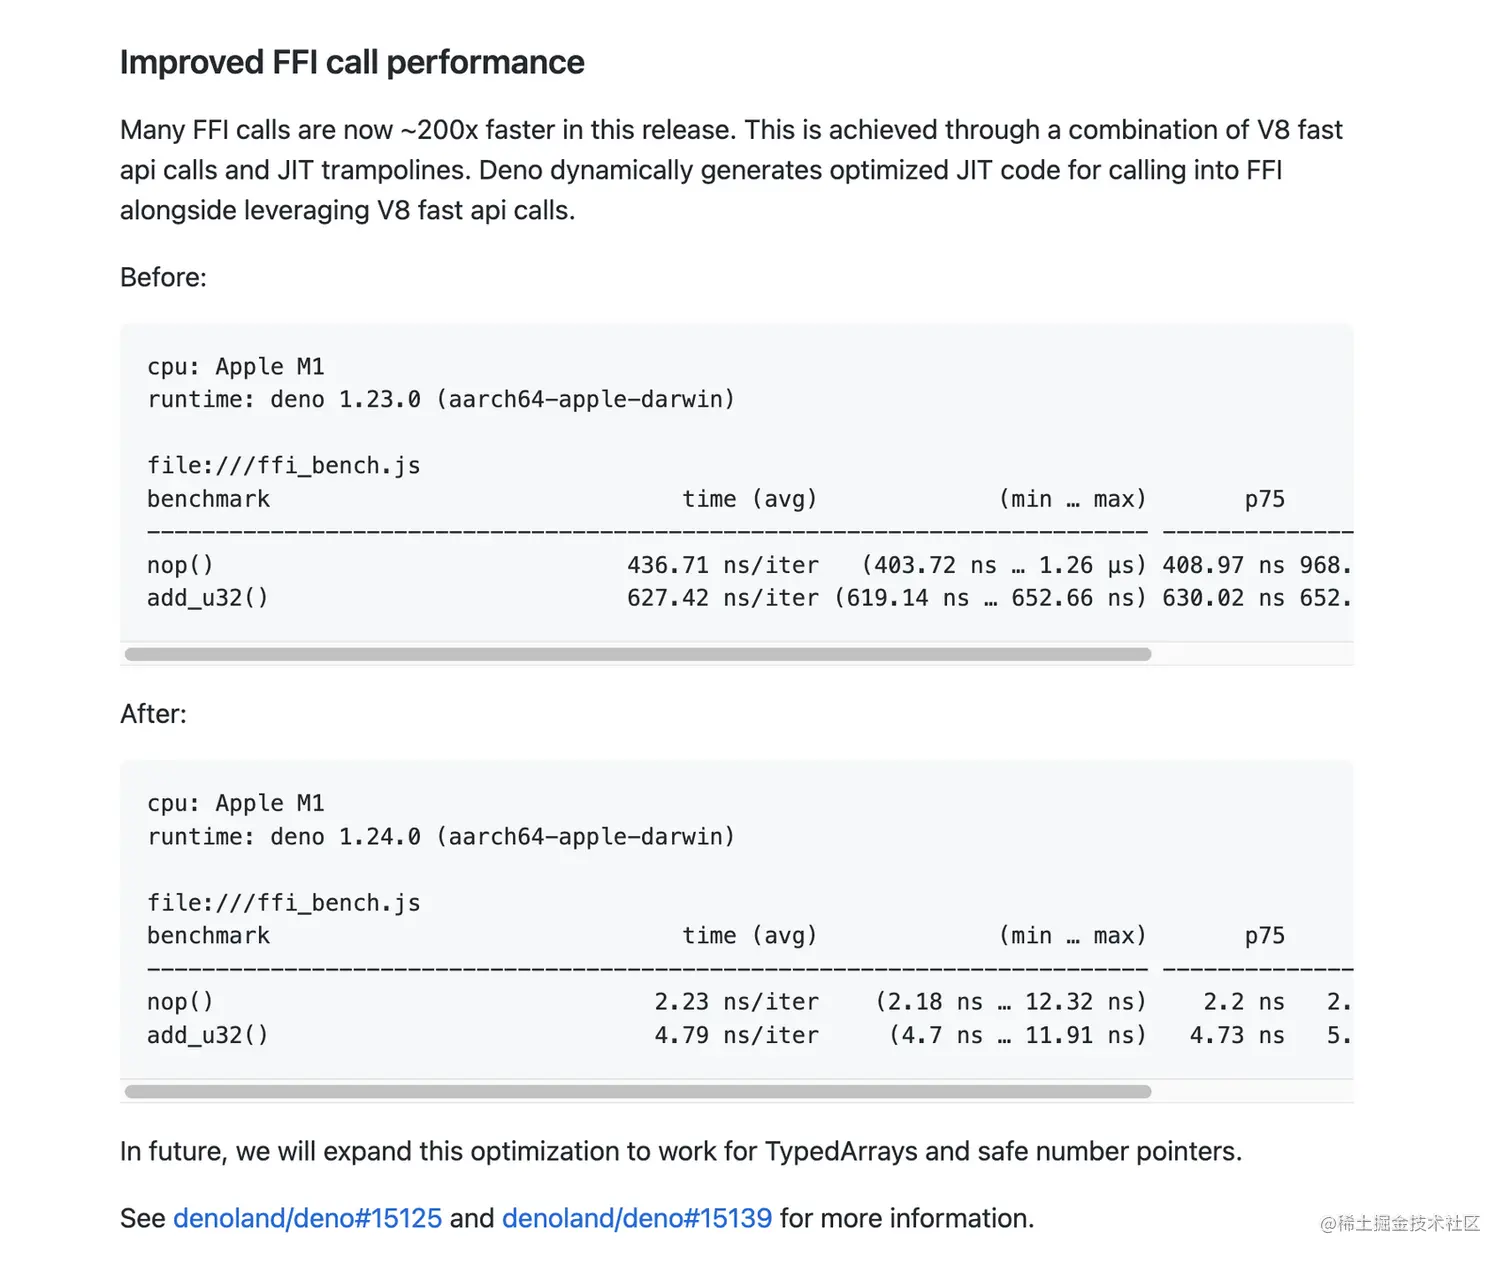Click the After code block horizontal scrollbar
The height and width of the screenshot is (1265, 1512).
coord(638,1091)
